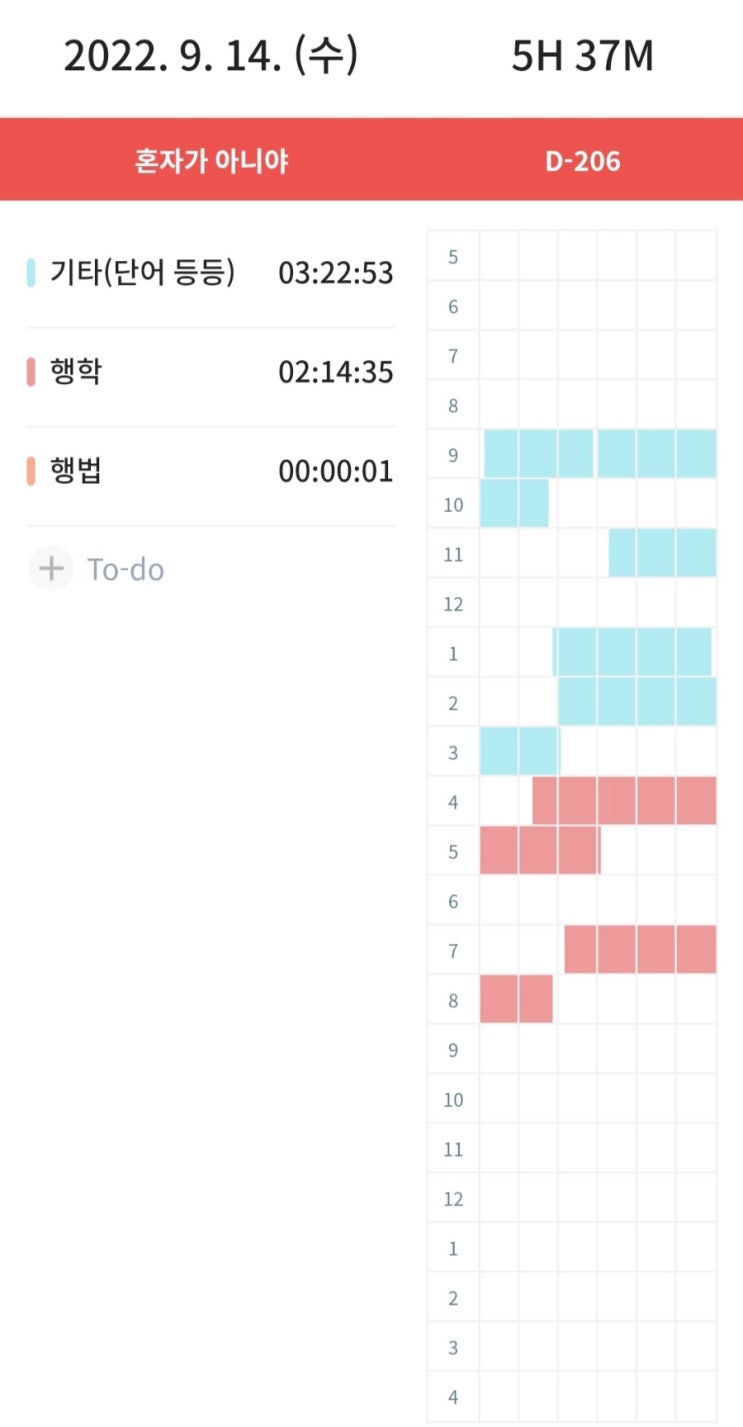The width and height of the screenshot is (743, 1427).
Task: Click the orange color marker beside 행법
Action: coord(31,471)
